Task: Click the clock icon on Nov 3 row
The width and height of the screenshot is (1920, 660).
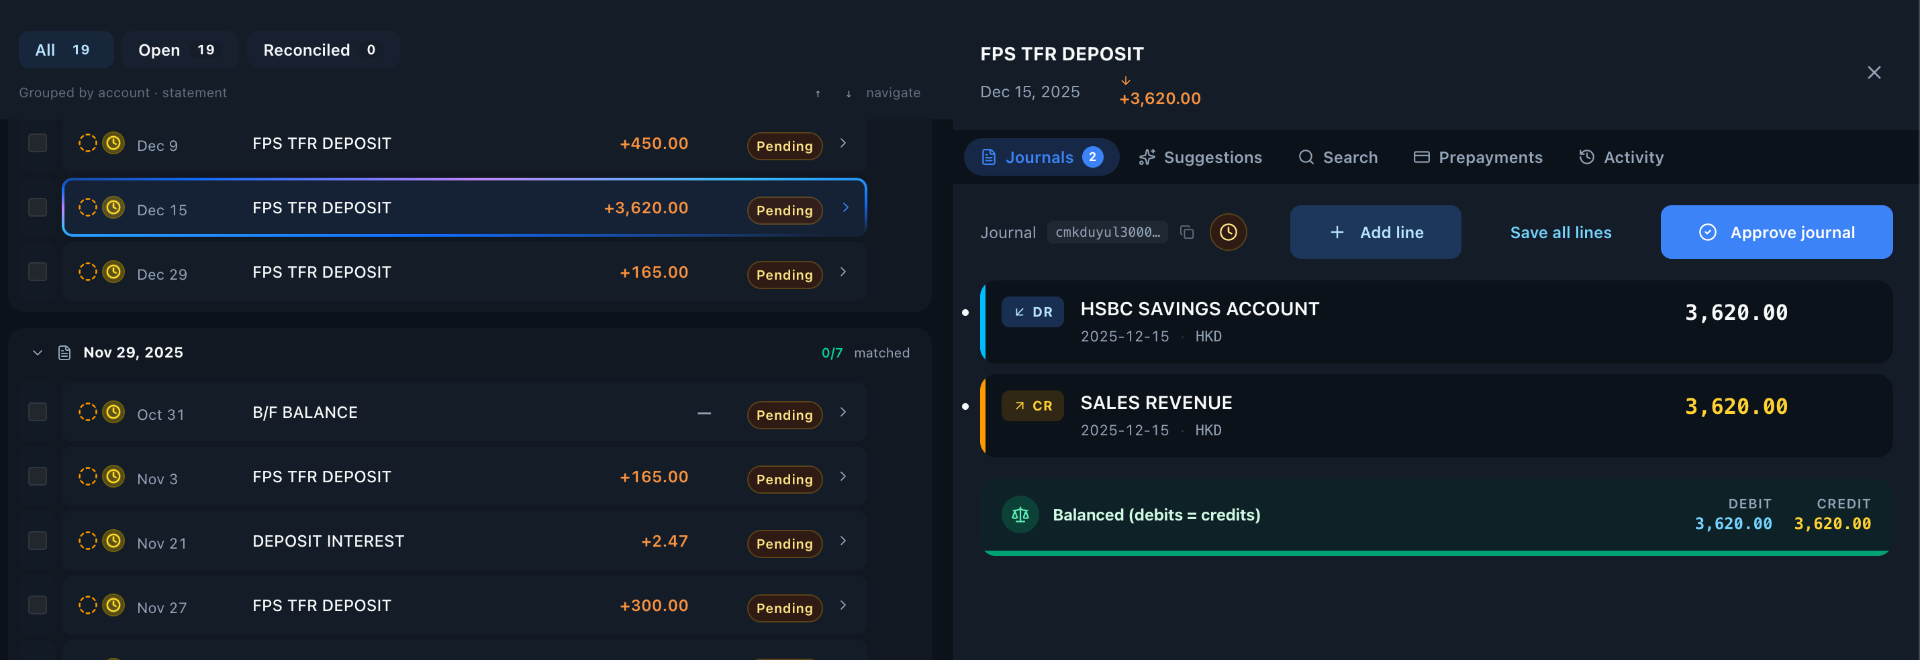Action: [x=114, y=476]
